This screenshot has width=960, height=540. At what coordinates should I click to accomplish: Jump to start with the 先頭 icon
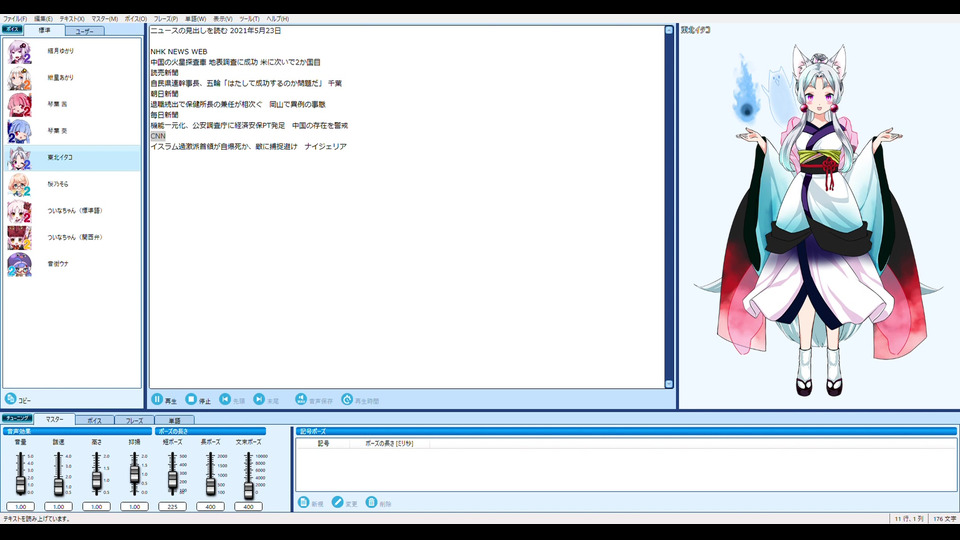coord(225,399)
